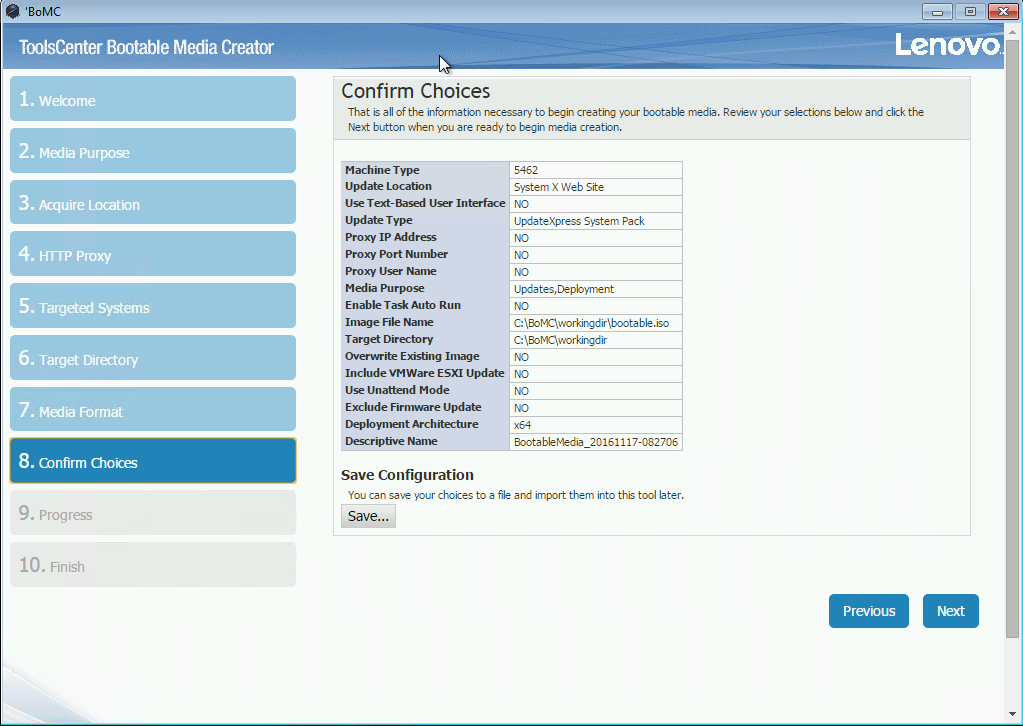Minimize the BoMC window
This screenshot has height=726, width=1023.
click(937, 11)
